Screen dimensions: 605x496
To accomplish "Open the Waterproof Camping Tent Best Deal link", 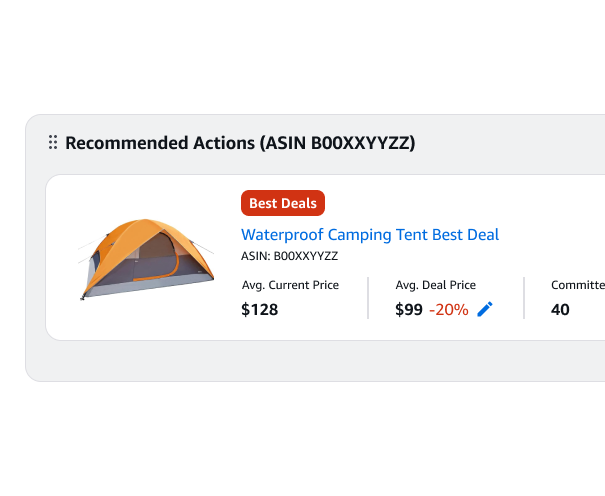I will point(370,235).
